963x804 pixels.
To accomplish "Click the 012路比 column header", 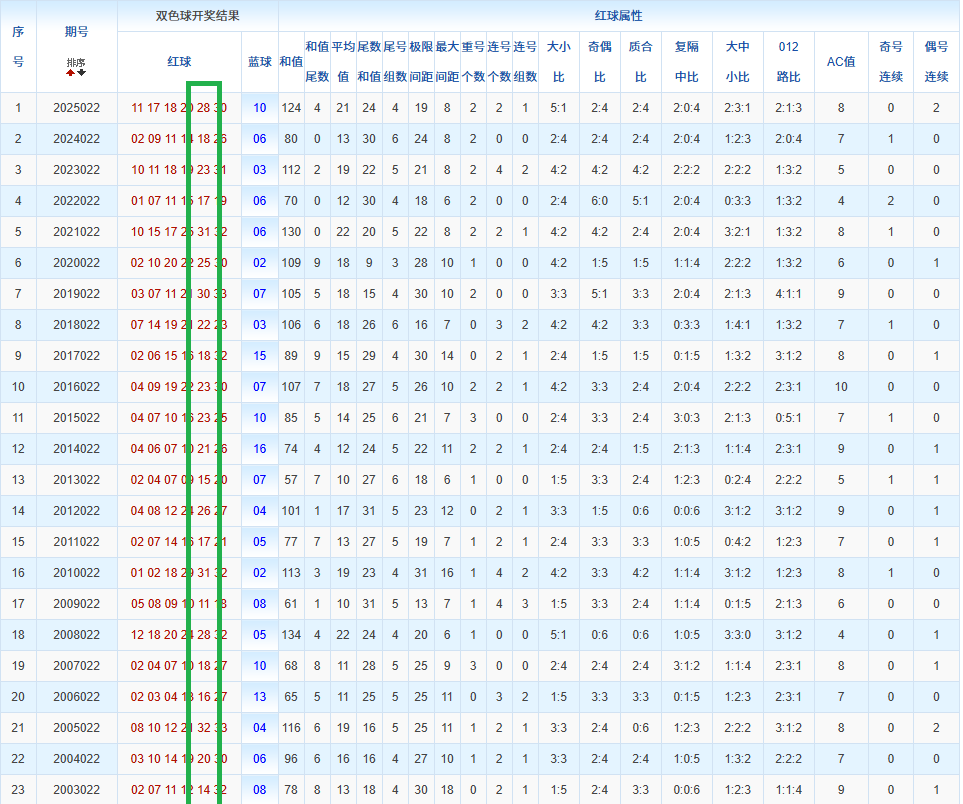I will point(788,61).
